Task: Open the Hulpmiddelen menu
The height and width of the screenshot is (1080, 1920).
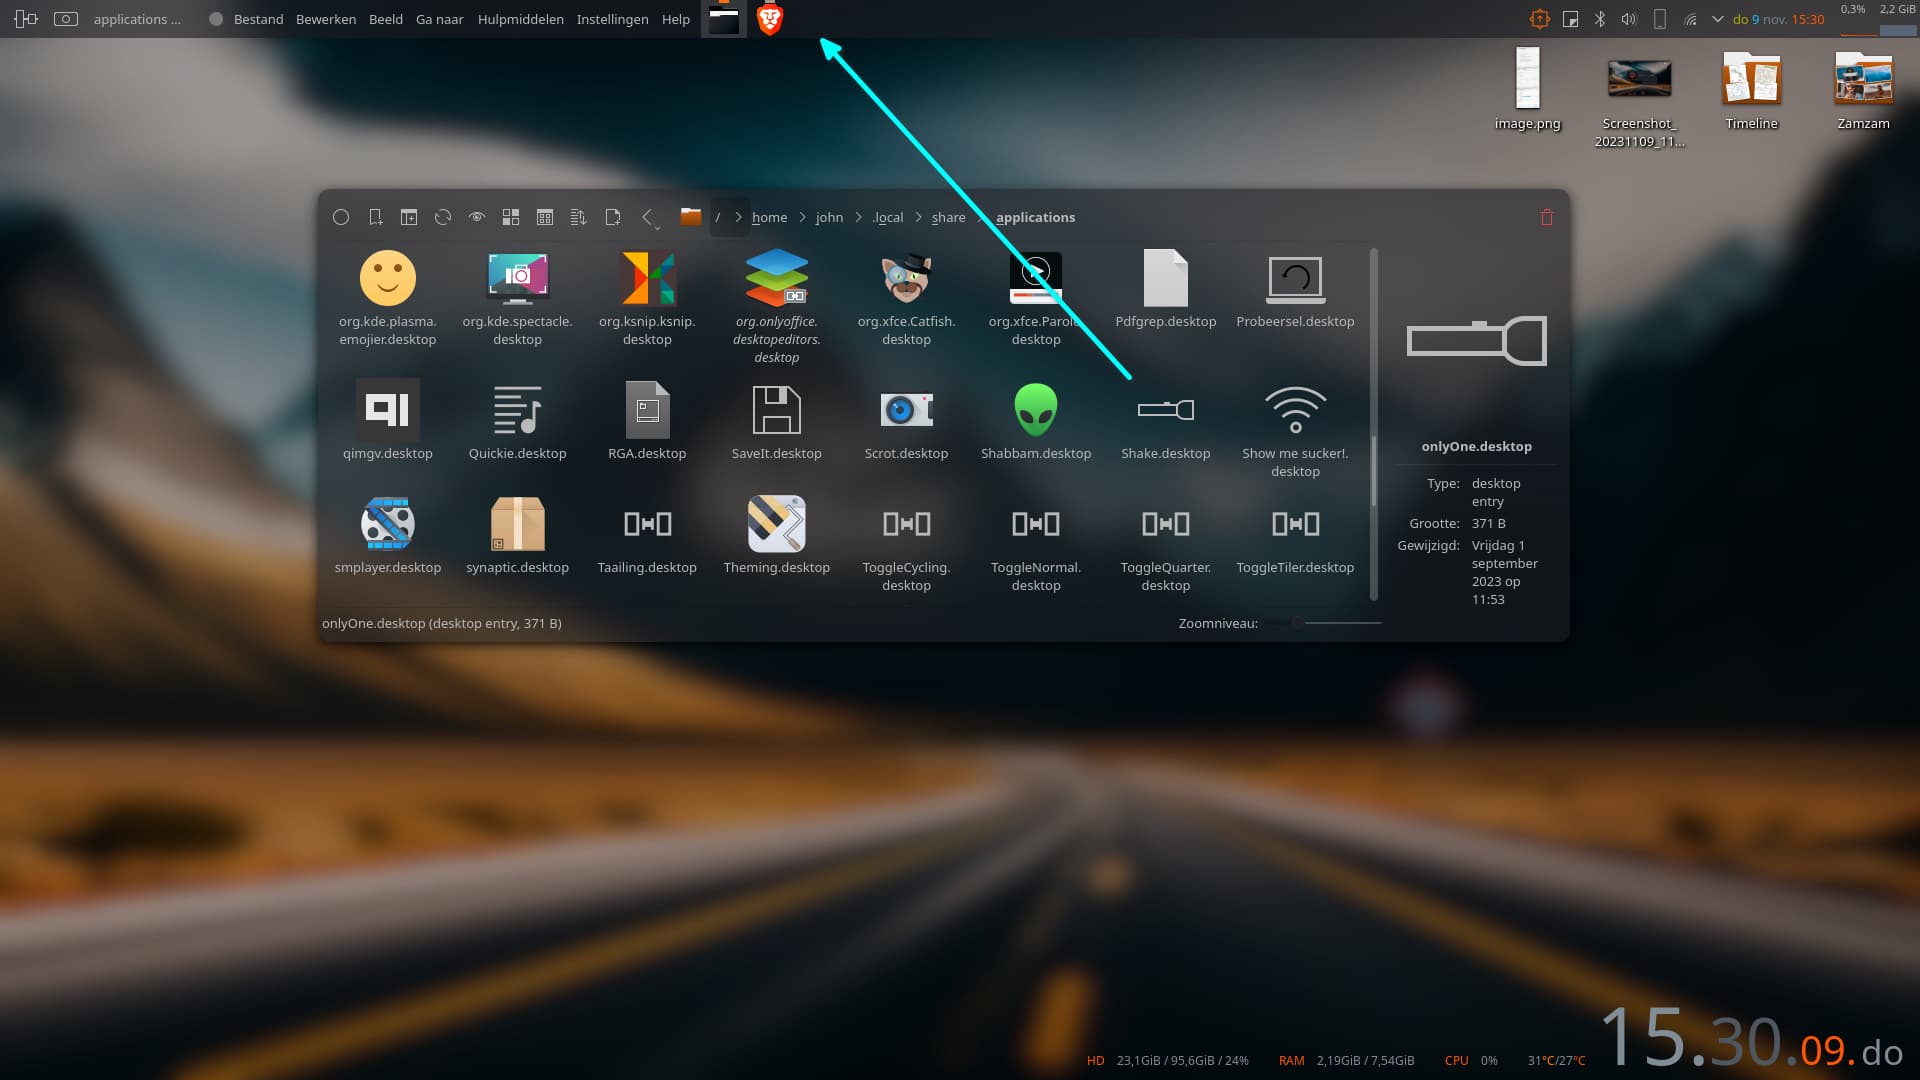Action: pyautogui.click(x=521, y=19)
